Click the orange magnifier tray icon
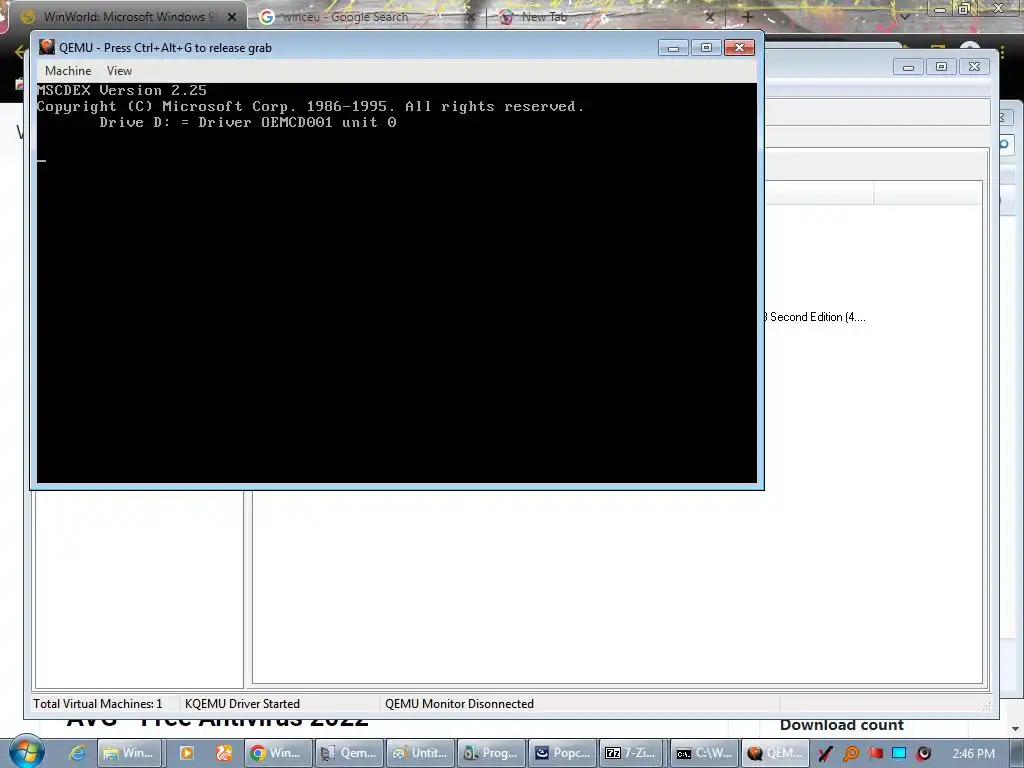 pos(850,754)
